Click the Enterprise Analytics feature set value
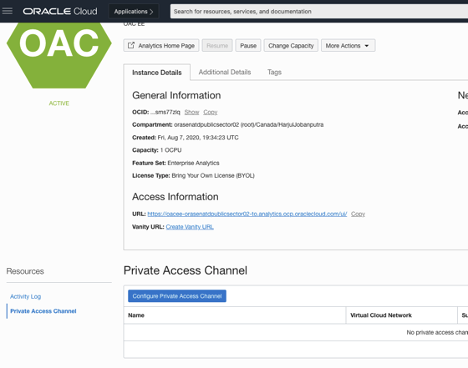The height and width of the screenshot is (368, 468). [193, 163]
